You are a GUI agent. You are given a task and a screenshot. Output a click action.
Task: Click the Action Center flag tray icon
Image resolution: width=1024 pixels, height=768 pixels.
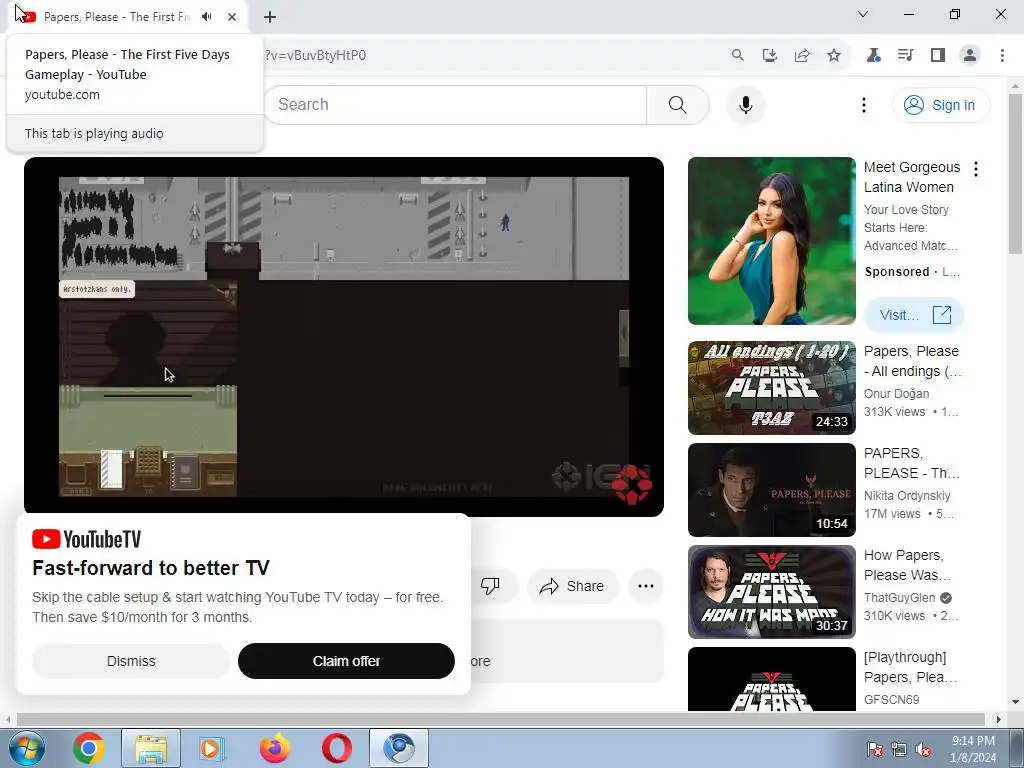(x=875, y=749)
